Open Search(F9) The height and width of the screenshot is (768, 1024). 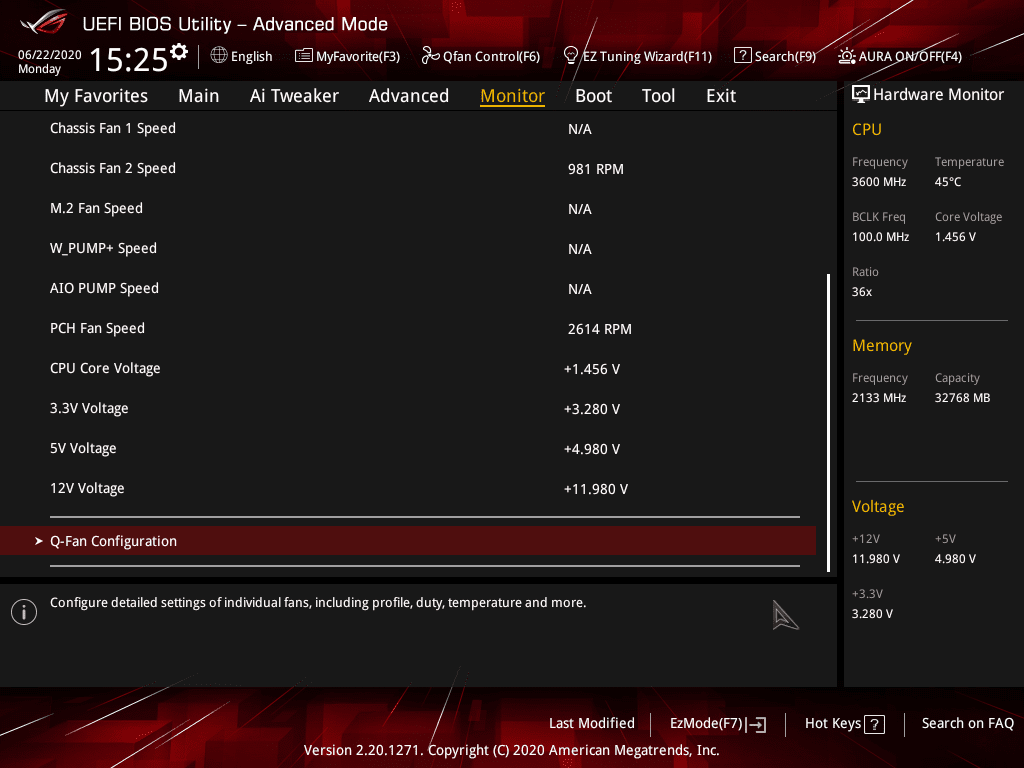pyautogui.click(x=775, y=56)
